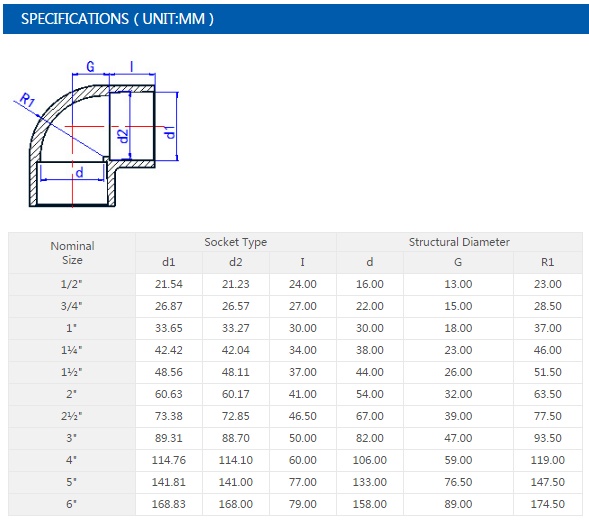The width and height of the screenshot is (589, 520).
Task: Select the Structural Diameter group header
Action: (x=459, y=242)
